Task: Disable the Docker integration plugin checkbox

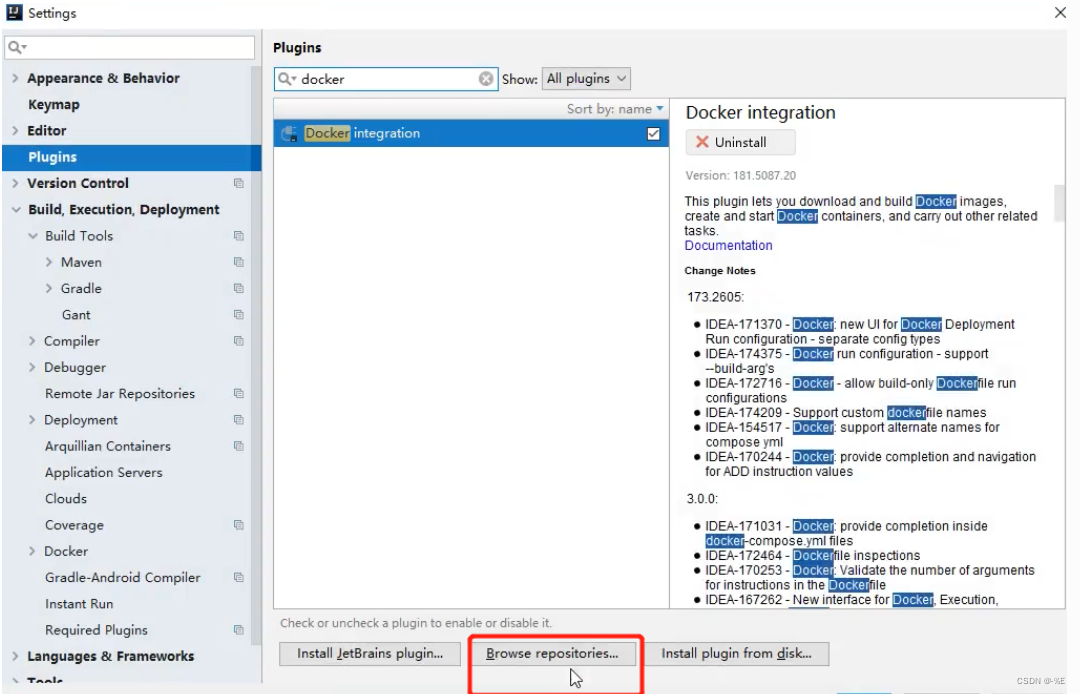Action: pyautogui.click(x=653, y=134)
